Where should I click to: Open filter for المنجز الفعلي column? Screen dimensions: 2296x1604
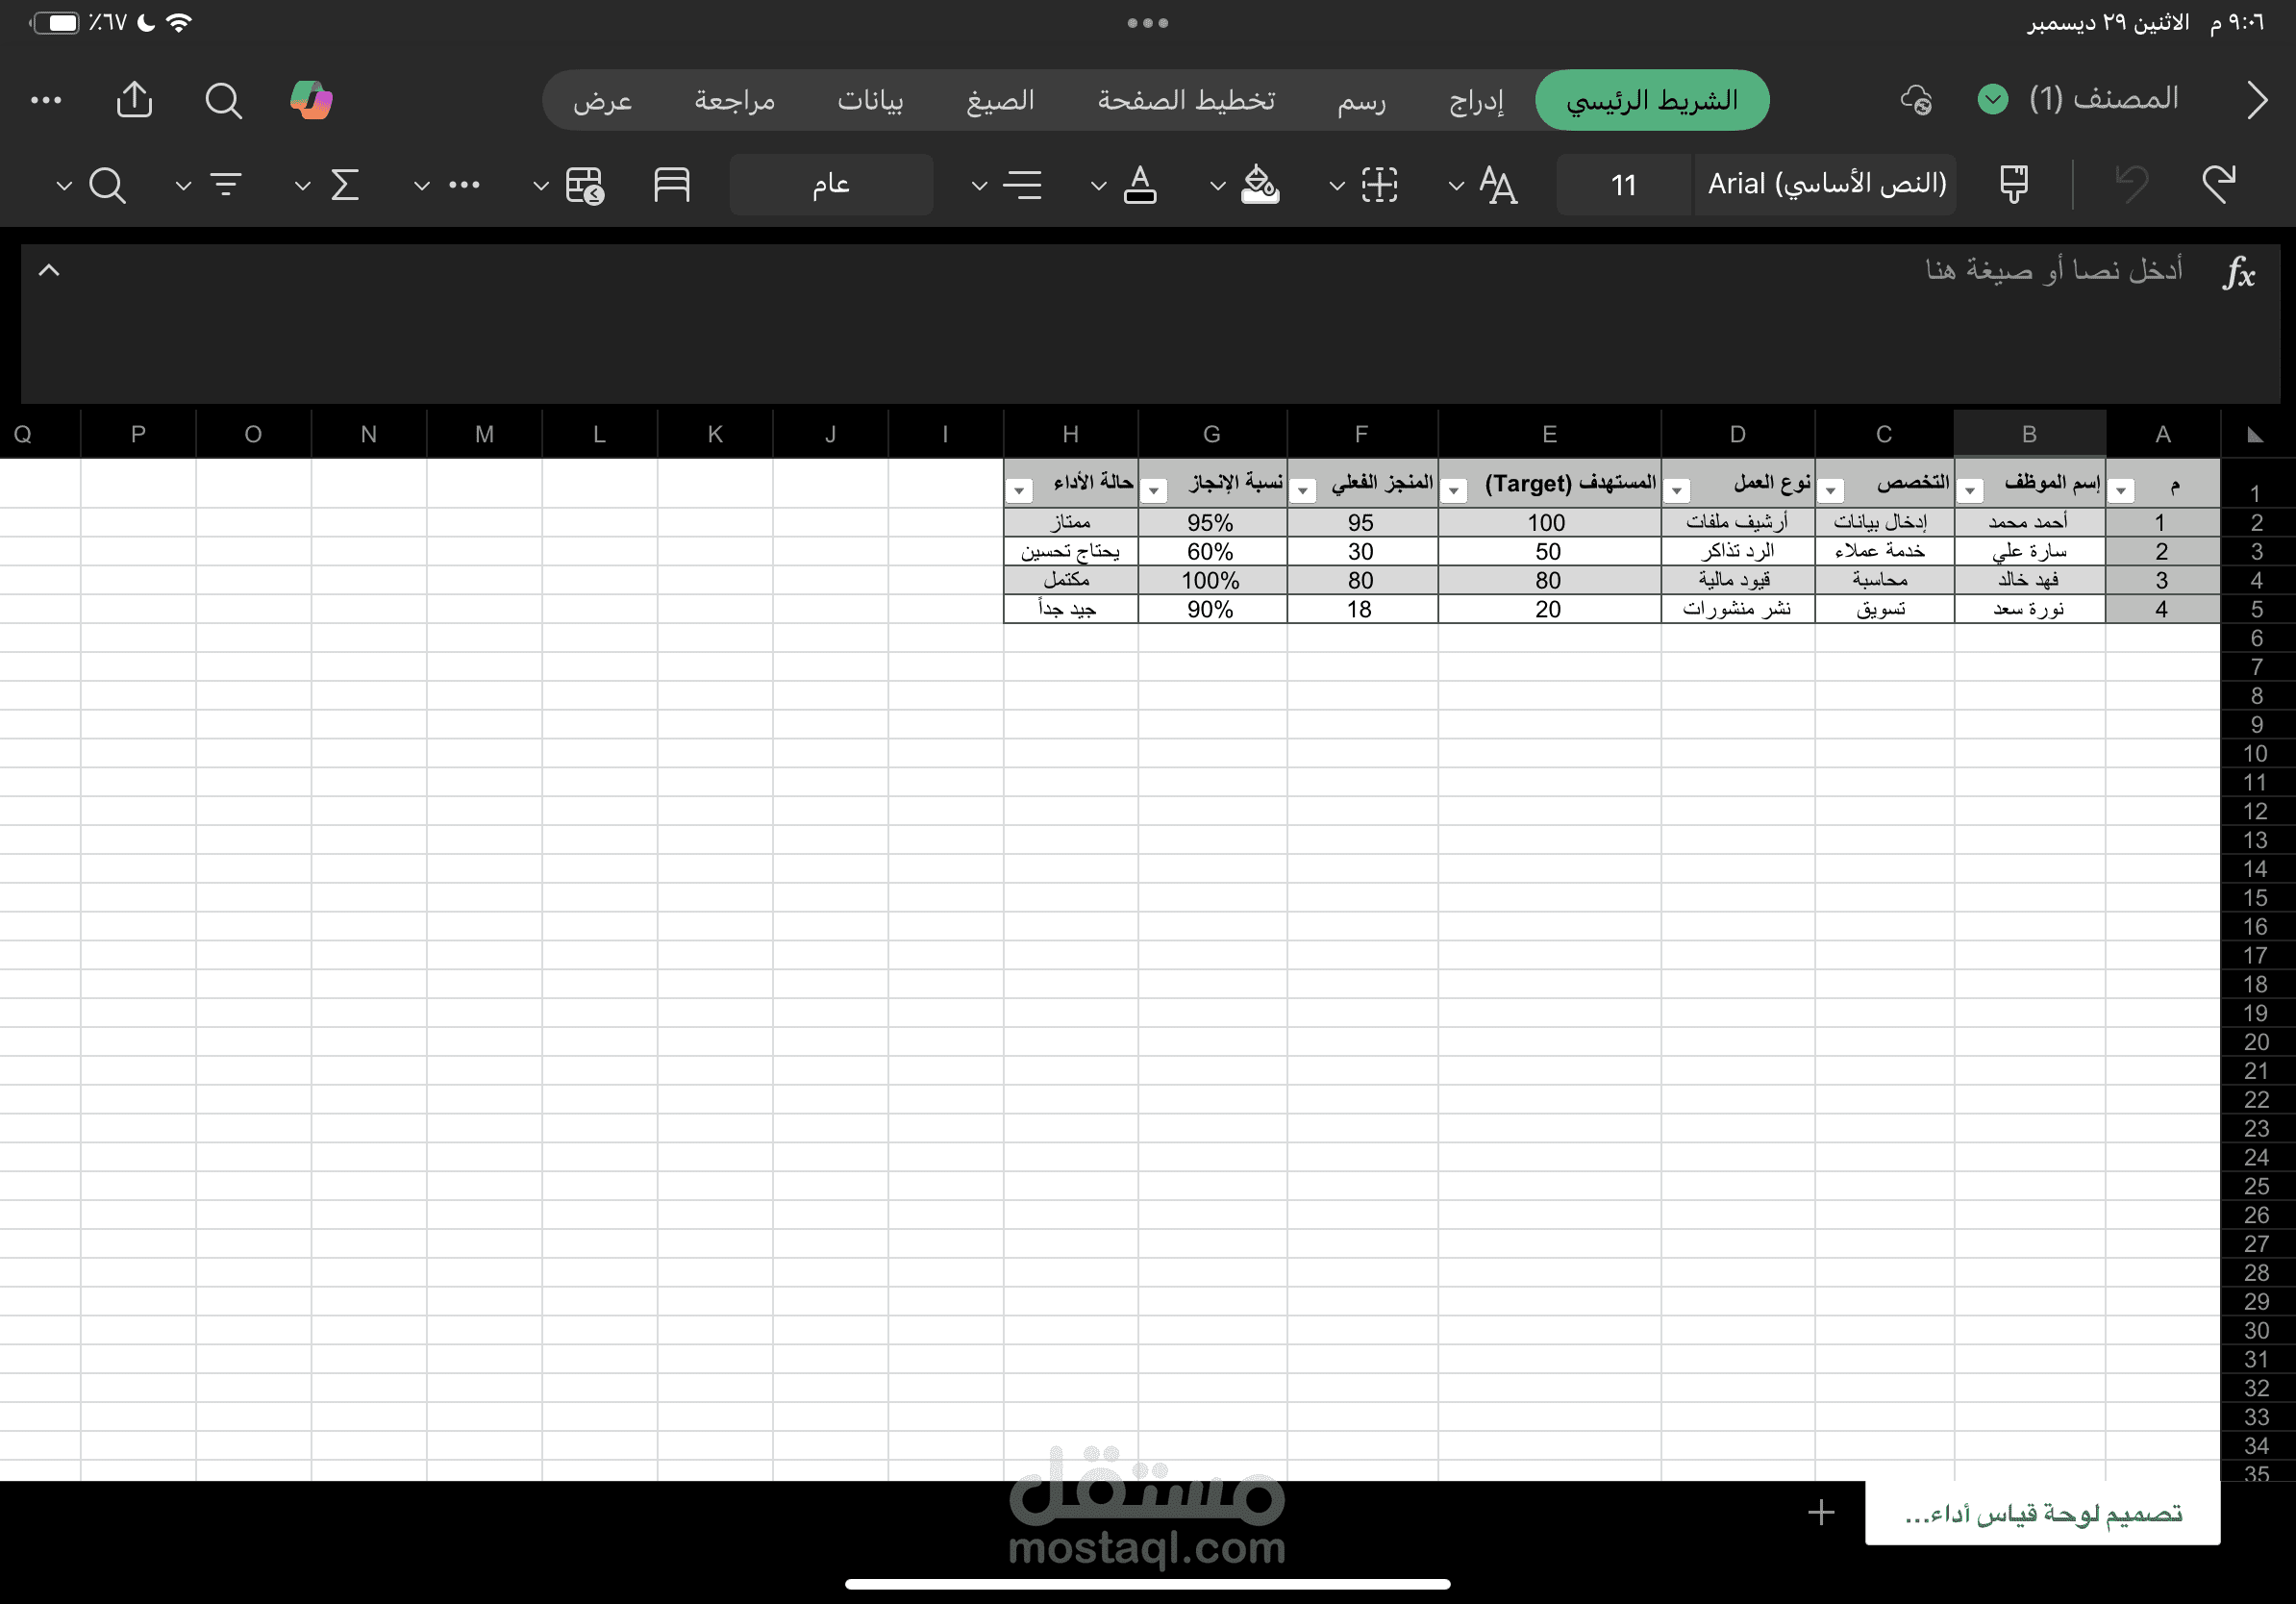(x=1303, y=491)
